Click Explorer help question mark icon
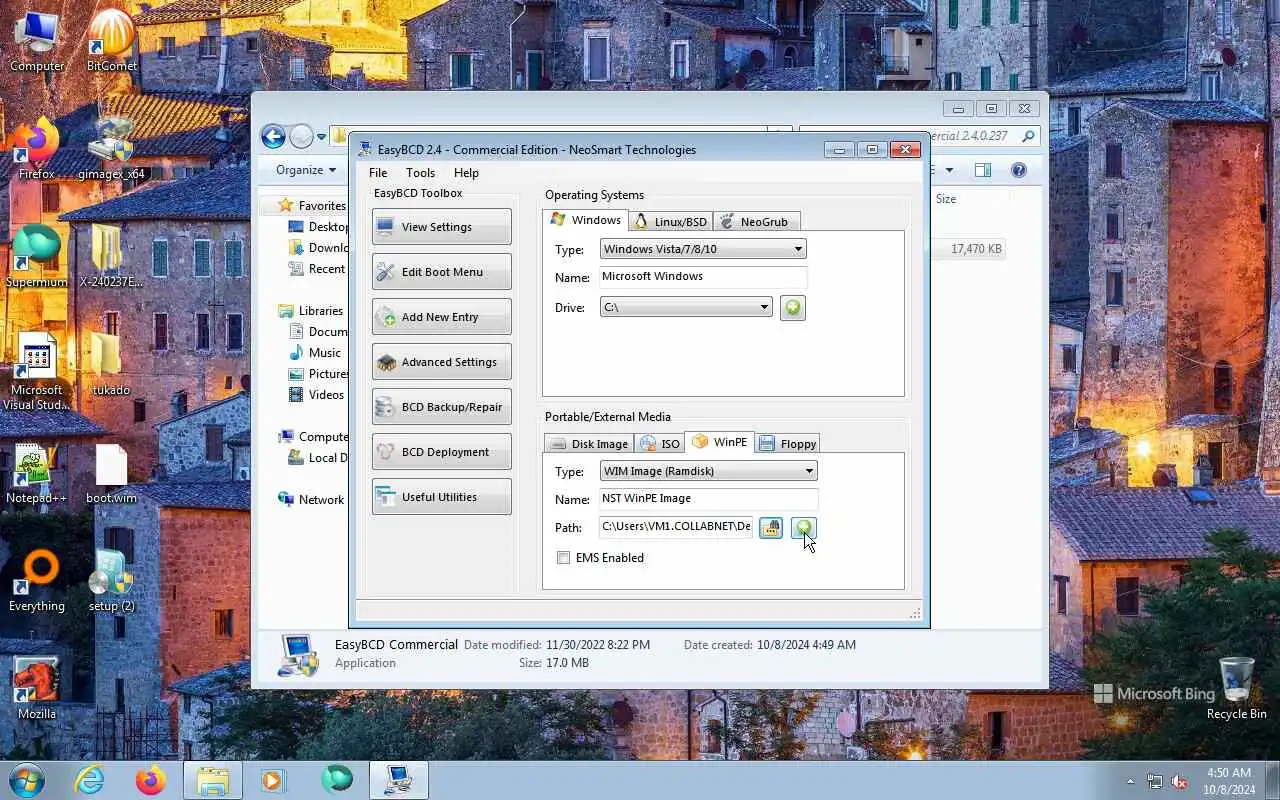The image size is (1280, 800). 1019,170
